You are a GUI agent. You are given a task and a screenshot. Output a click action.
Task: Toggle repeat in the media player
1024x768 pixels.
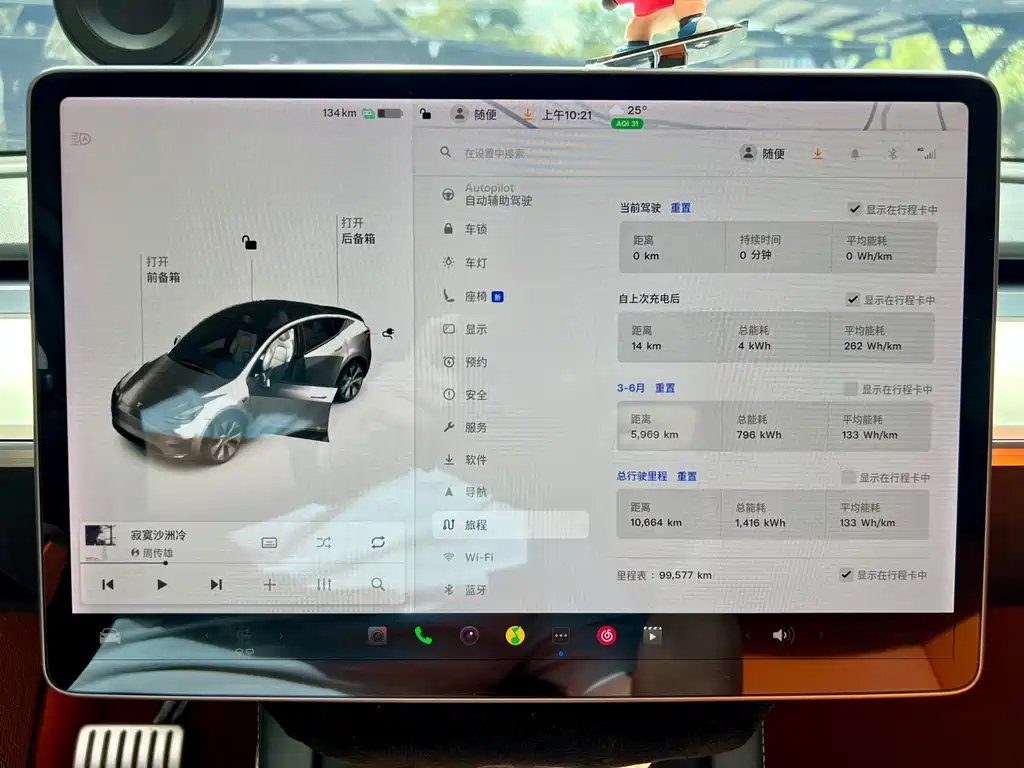(377, 542)
